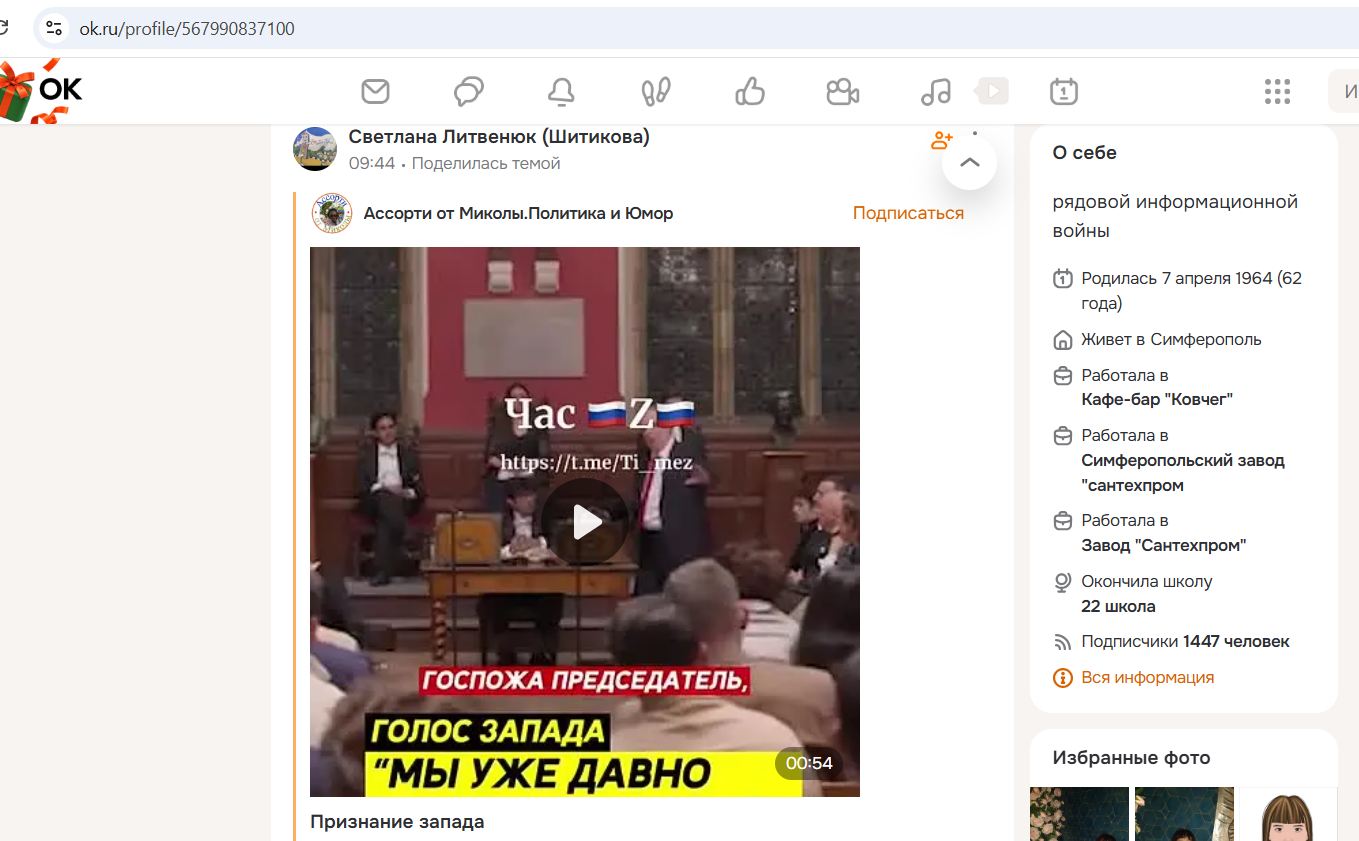Open Music note icon

(x=935, y=92)
